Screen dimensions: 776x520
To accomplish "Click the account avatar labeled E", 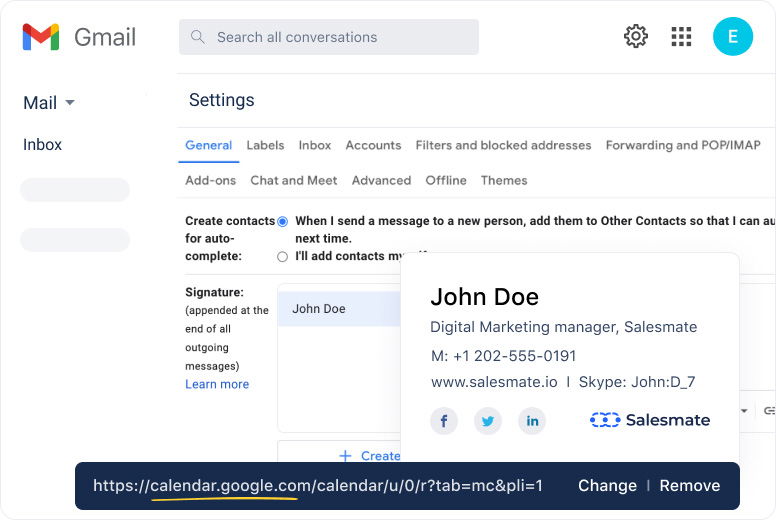I will pos(732,37).
